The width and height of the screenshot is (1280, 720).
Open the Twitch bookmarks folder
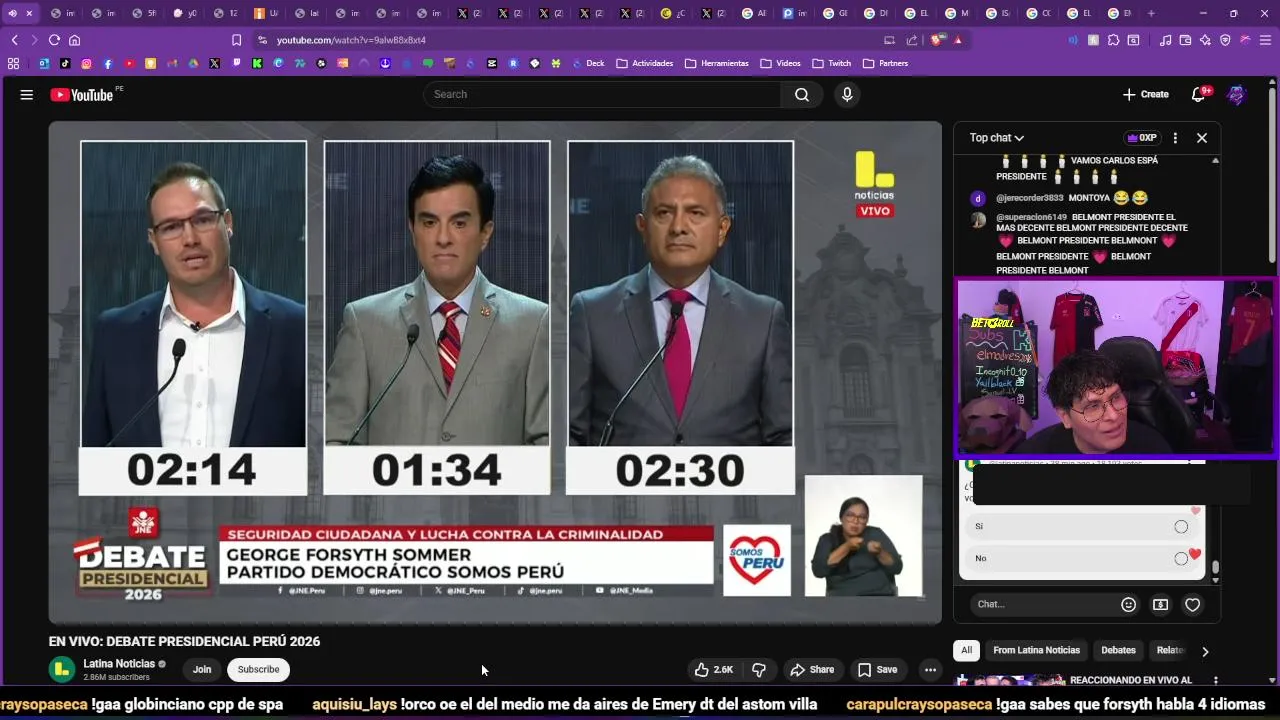pyautogui.click(x=832, y=63)
